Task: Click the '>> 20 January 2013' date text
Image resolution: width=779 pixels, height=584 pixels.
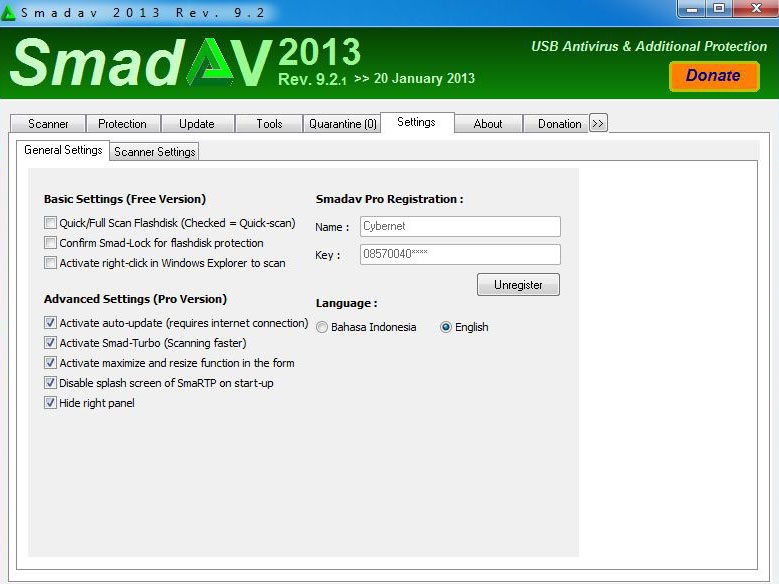Action: coord(414,79)
